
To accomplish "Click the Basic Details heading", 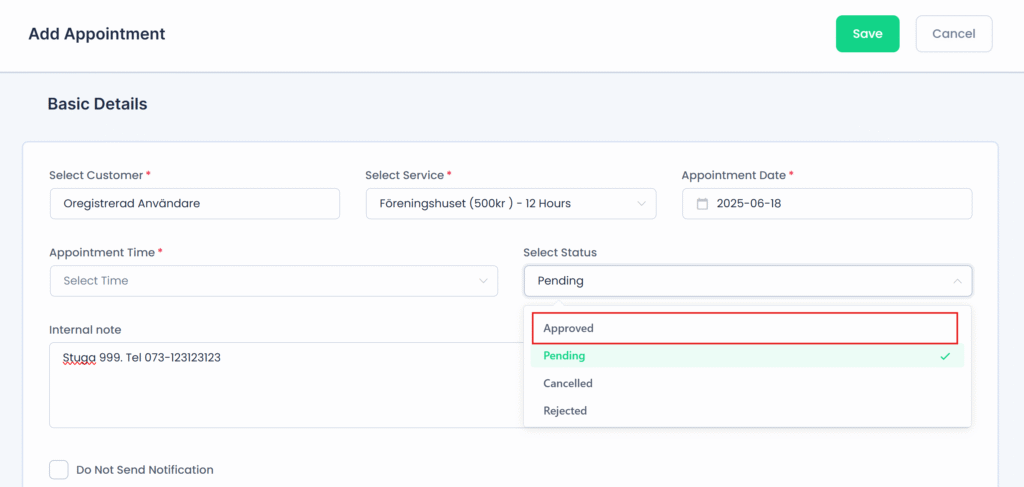I will pyautogui.click(x=97, y=104).
